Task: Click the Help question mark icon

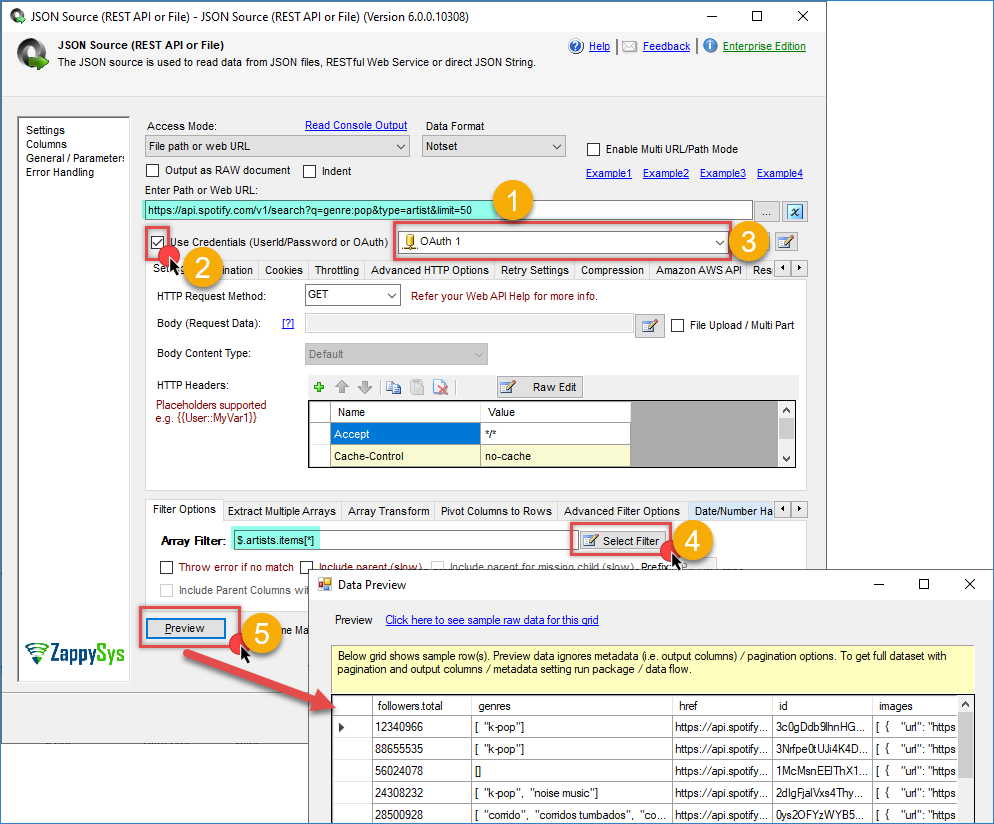Action: tap(576, 46)
